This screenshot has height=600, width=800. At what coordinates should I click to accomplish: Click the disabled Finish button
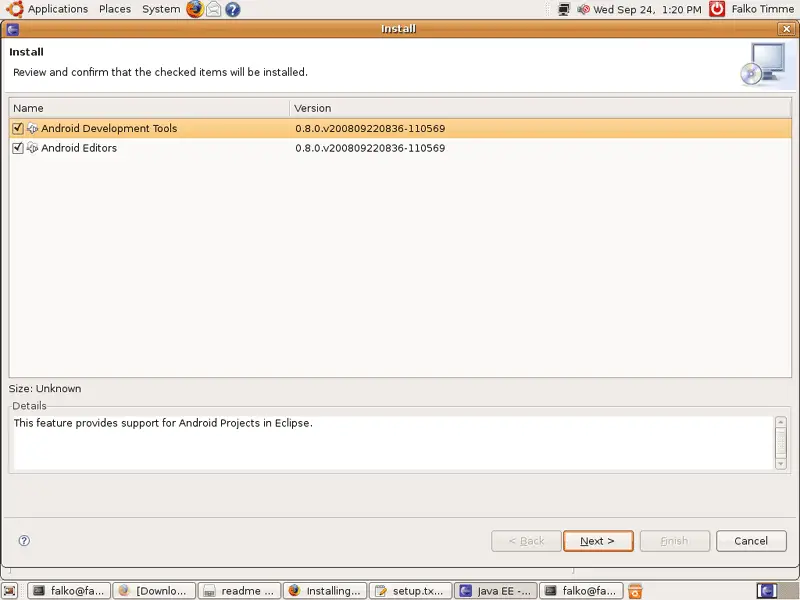click(x=674, y=541)
